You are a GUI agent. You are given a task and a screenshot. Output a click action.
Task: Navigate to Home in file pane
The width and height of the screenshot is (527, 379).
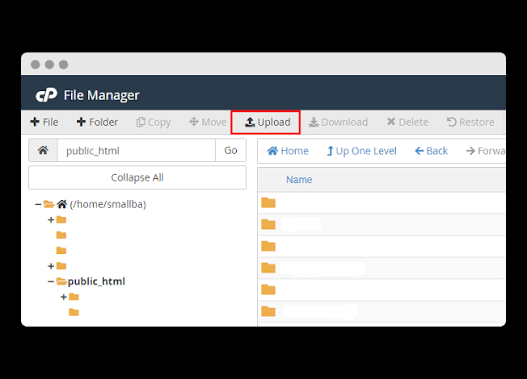288,151
